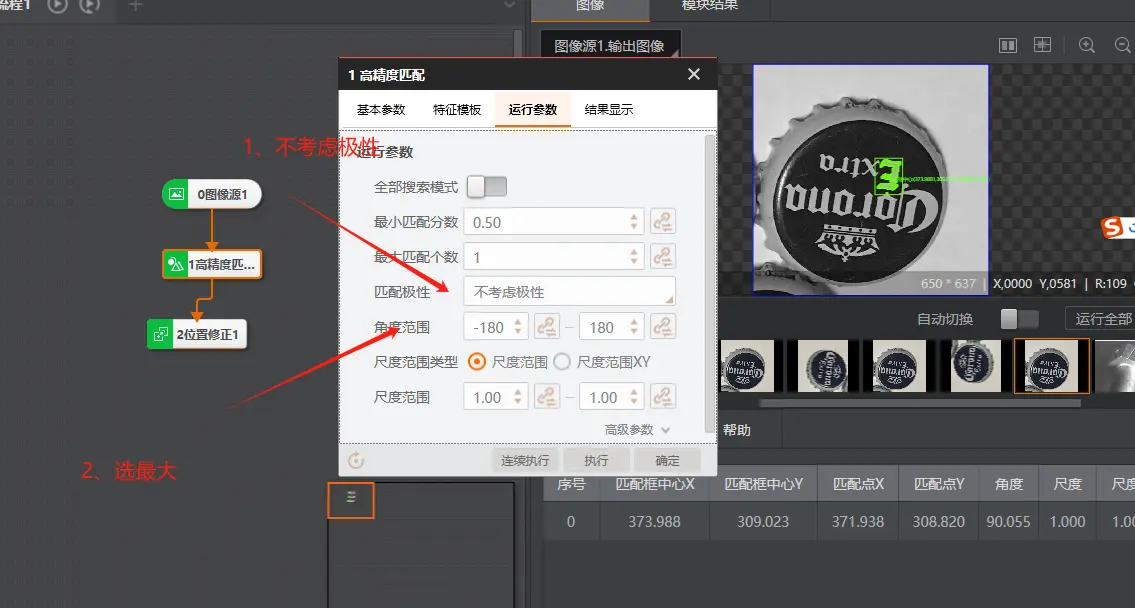This screenshot has width=1135, height=608.
Task: Click stepper arrows of the 180 angle field
Action: point(634,326)
